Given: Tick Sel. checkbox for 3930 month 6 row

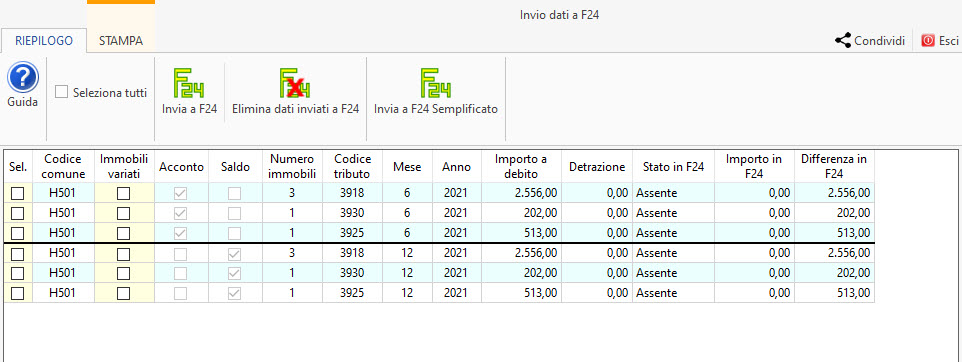Looking at the screenshot, I should coord(18,214).
